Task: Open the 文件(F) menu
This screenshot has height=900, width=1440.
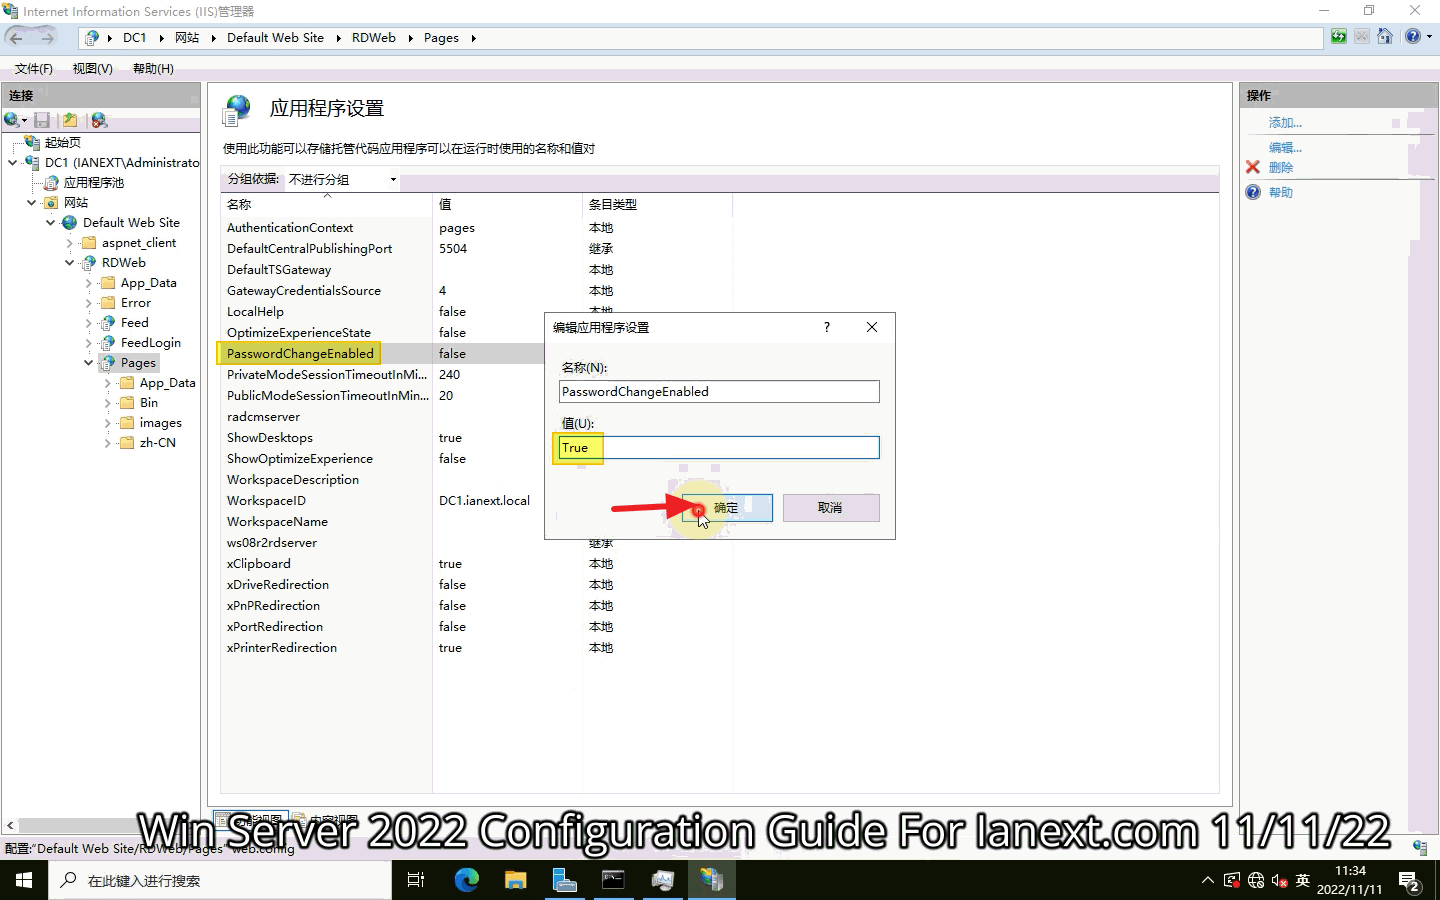Action: click(x=33, y=68)
